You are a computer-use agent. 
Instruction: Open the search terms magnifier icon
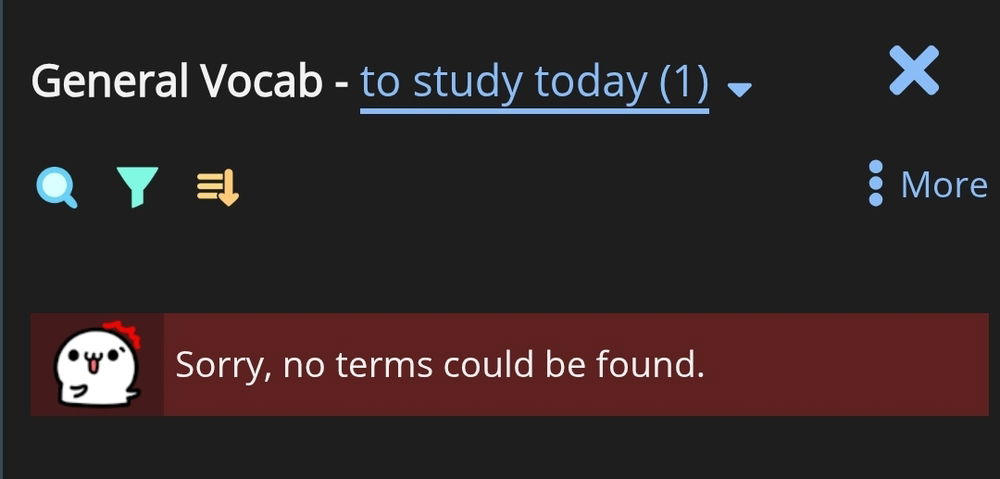[56, 187]
